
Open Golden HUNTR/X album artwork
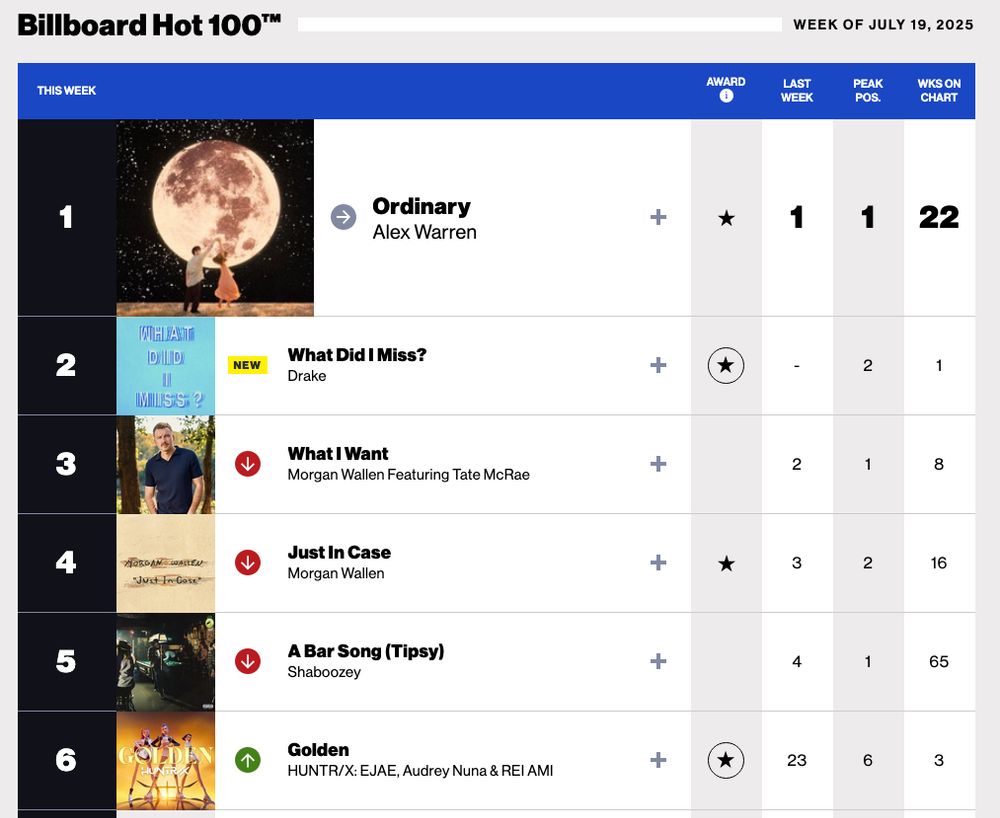(166, 761)
